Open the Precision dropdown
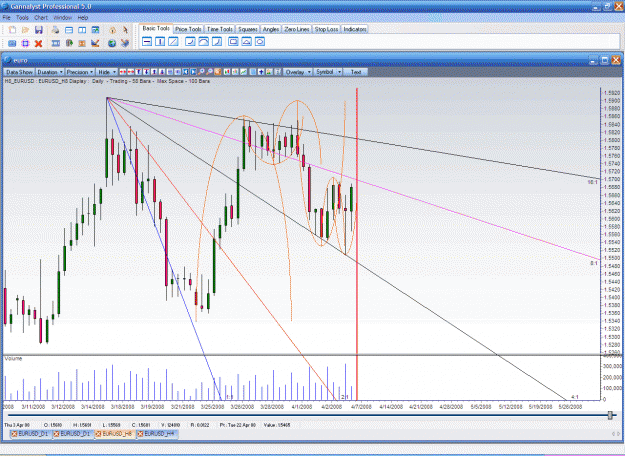 click(80, 72)
